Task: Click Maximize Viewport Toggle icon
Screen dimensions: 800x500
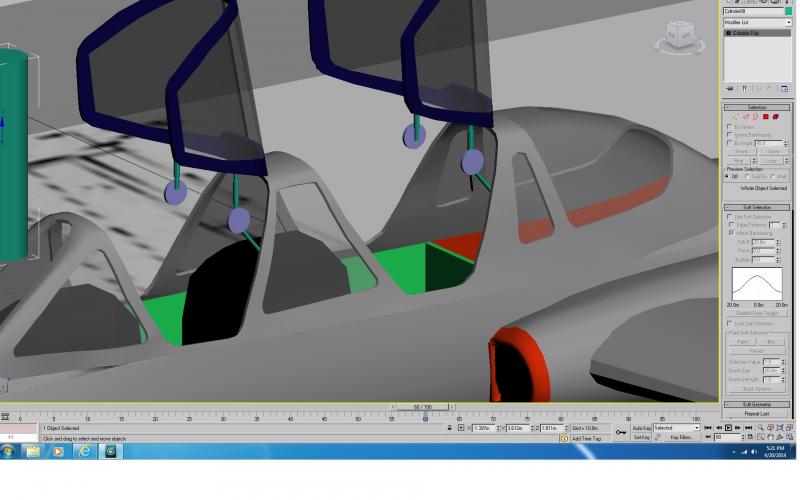Action: click(789, 437)
